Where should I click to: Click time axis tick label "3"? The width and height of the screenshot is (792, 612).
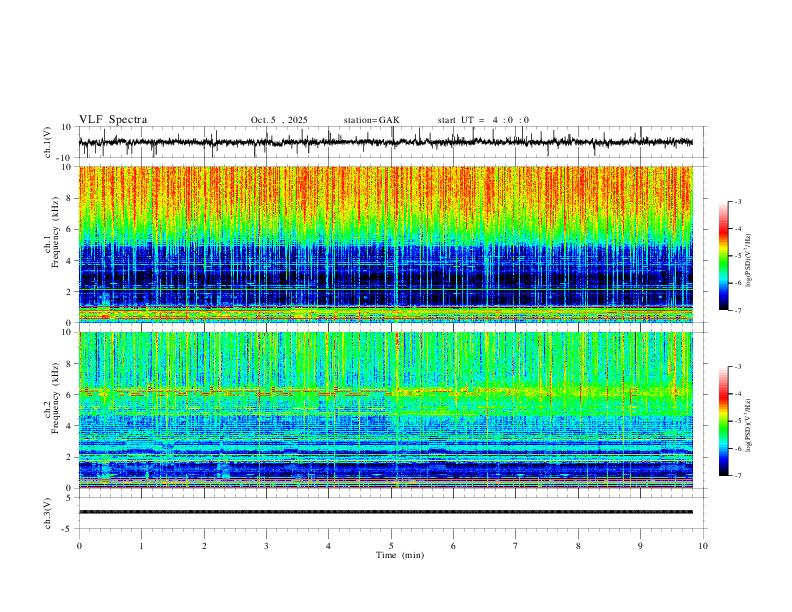266,546
